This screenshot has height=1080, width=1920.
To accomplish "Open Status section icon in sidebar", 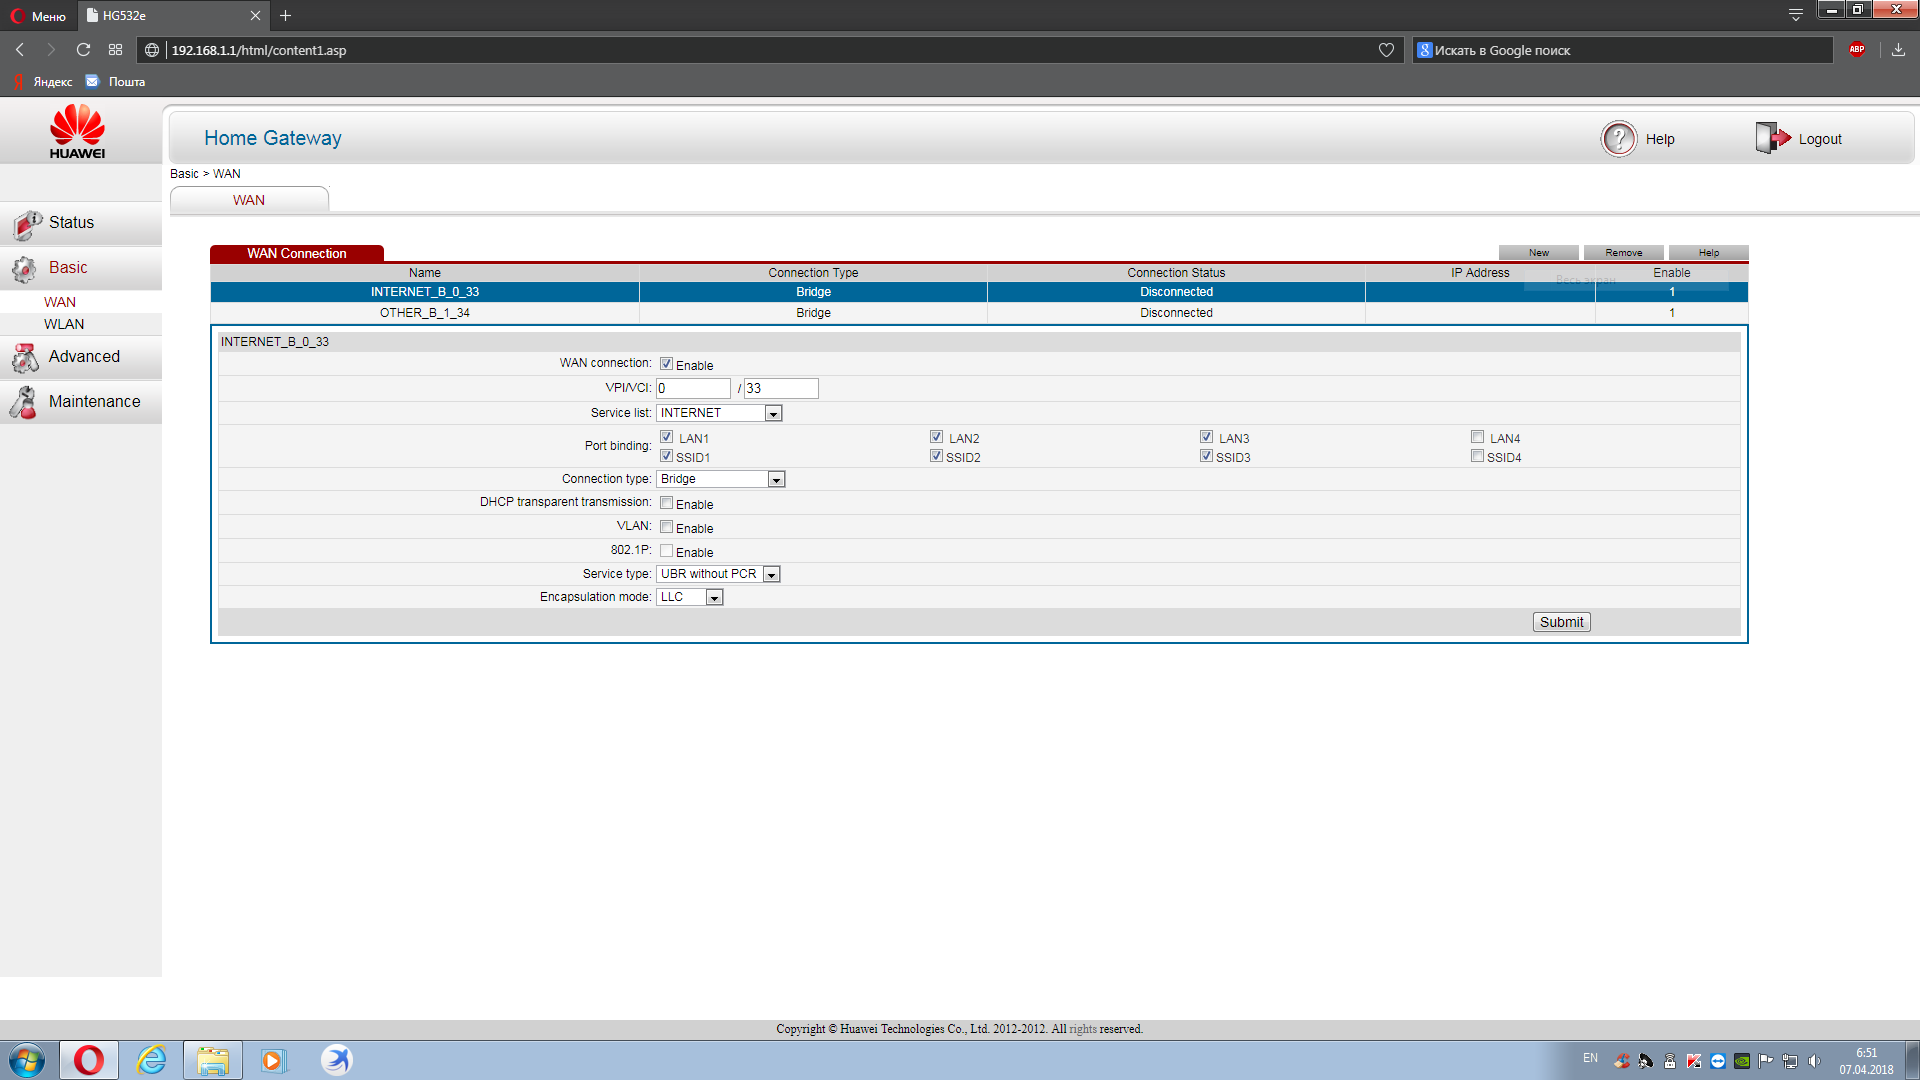I will point(27,224).
